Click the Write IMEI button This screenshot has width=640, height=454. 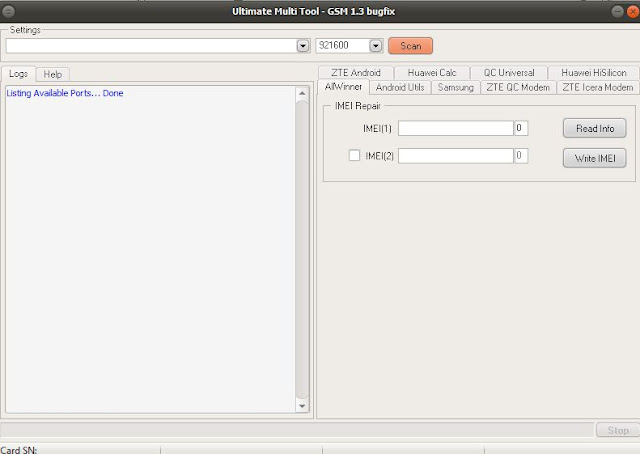[595, 158]
